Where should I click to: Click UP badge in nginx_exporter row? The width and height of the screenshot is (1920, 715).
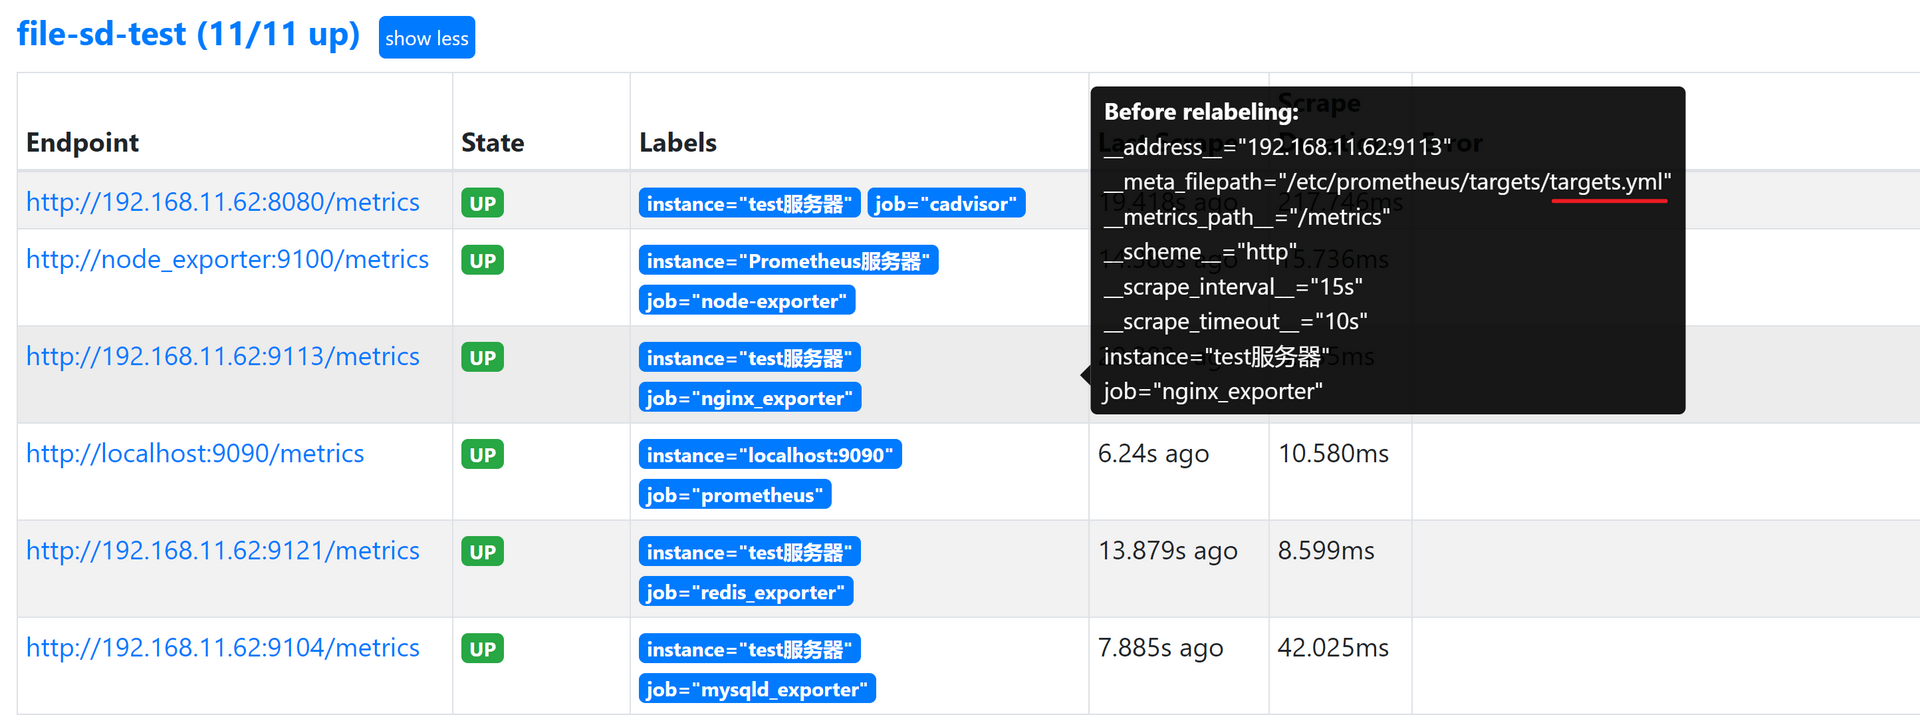point(482,357)
